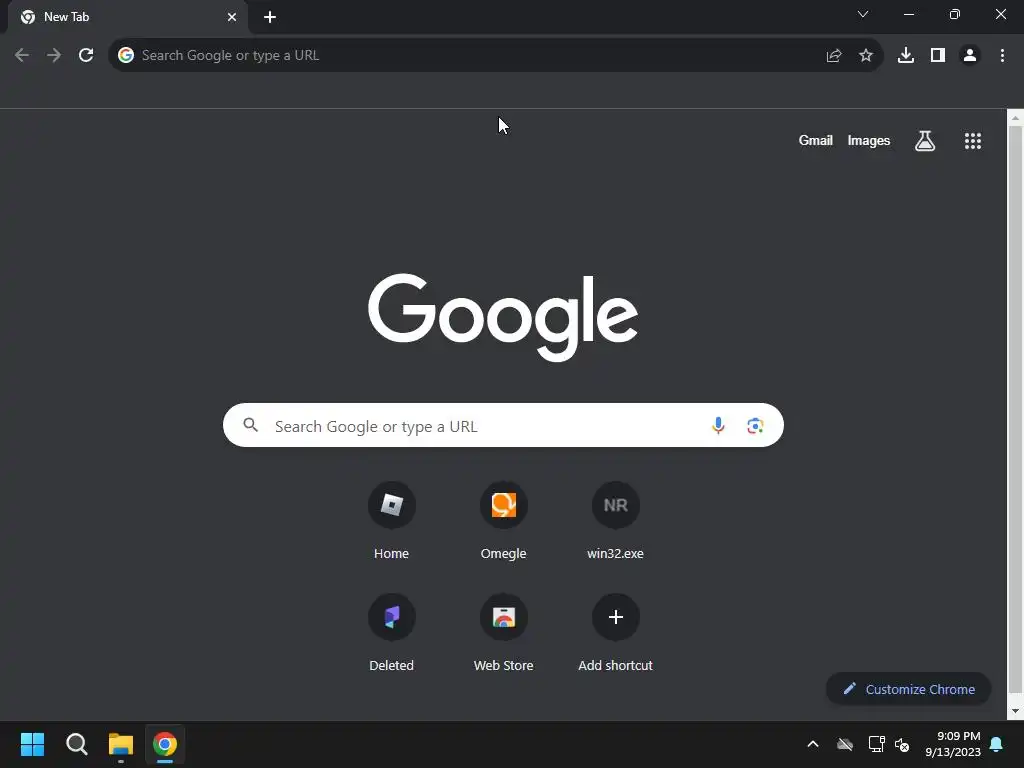Screen dimensions: 1024x768
Task: Bookmark this tab with the star icon
Action: pyautogui.click(x=866, y=56)
